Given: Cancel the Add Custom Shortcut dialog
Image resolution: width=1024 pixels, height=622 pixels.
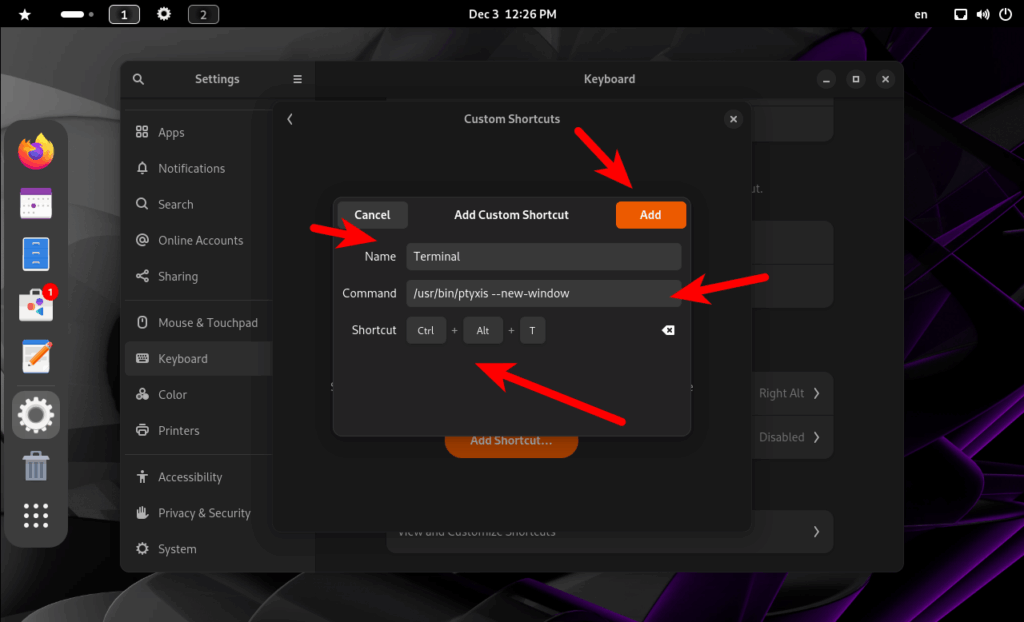Looking at the screenshot, I should (372, 215).
